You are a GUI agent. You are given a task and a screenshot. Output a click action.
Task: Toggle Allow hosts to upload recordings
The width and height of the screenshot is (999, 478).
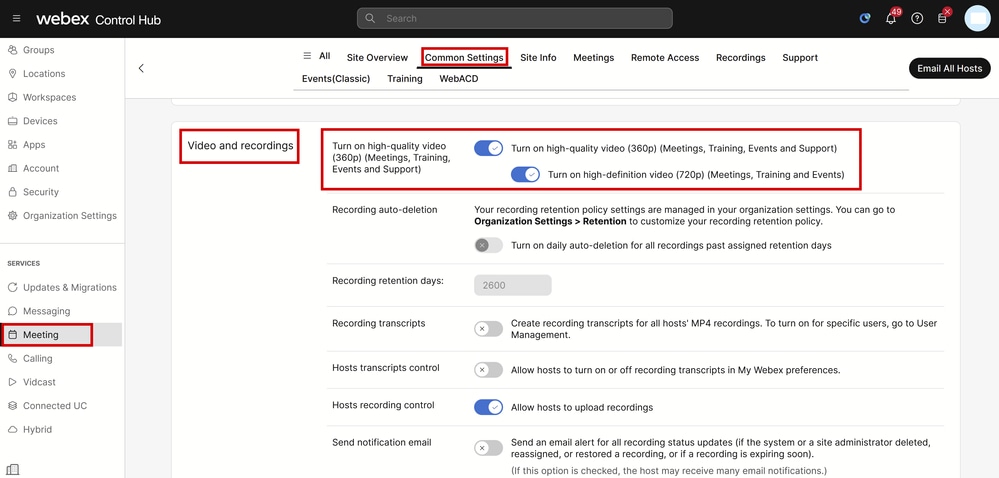pos(489,407)
